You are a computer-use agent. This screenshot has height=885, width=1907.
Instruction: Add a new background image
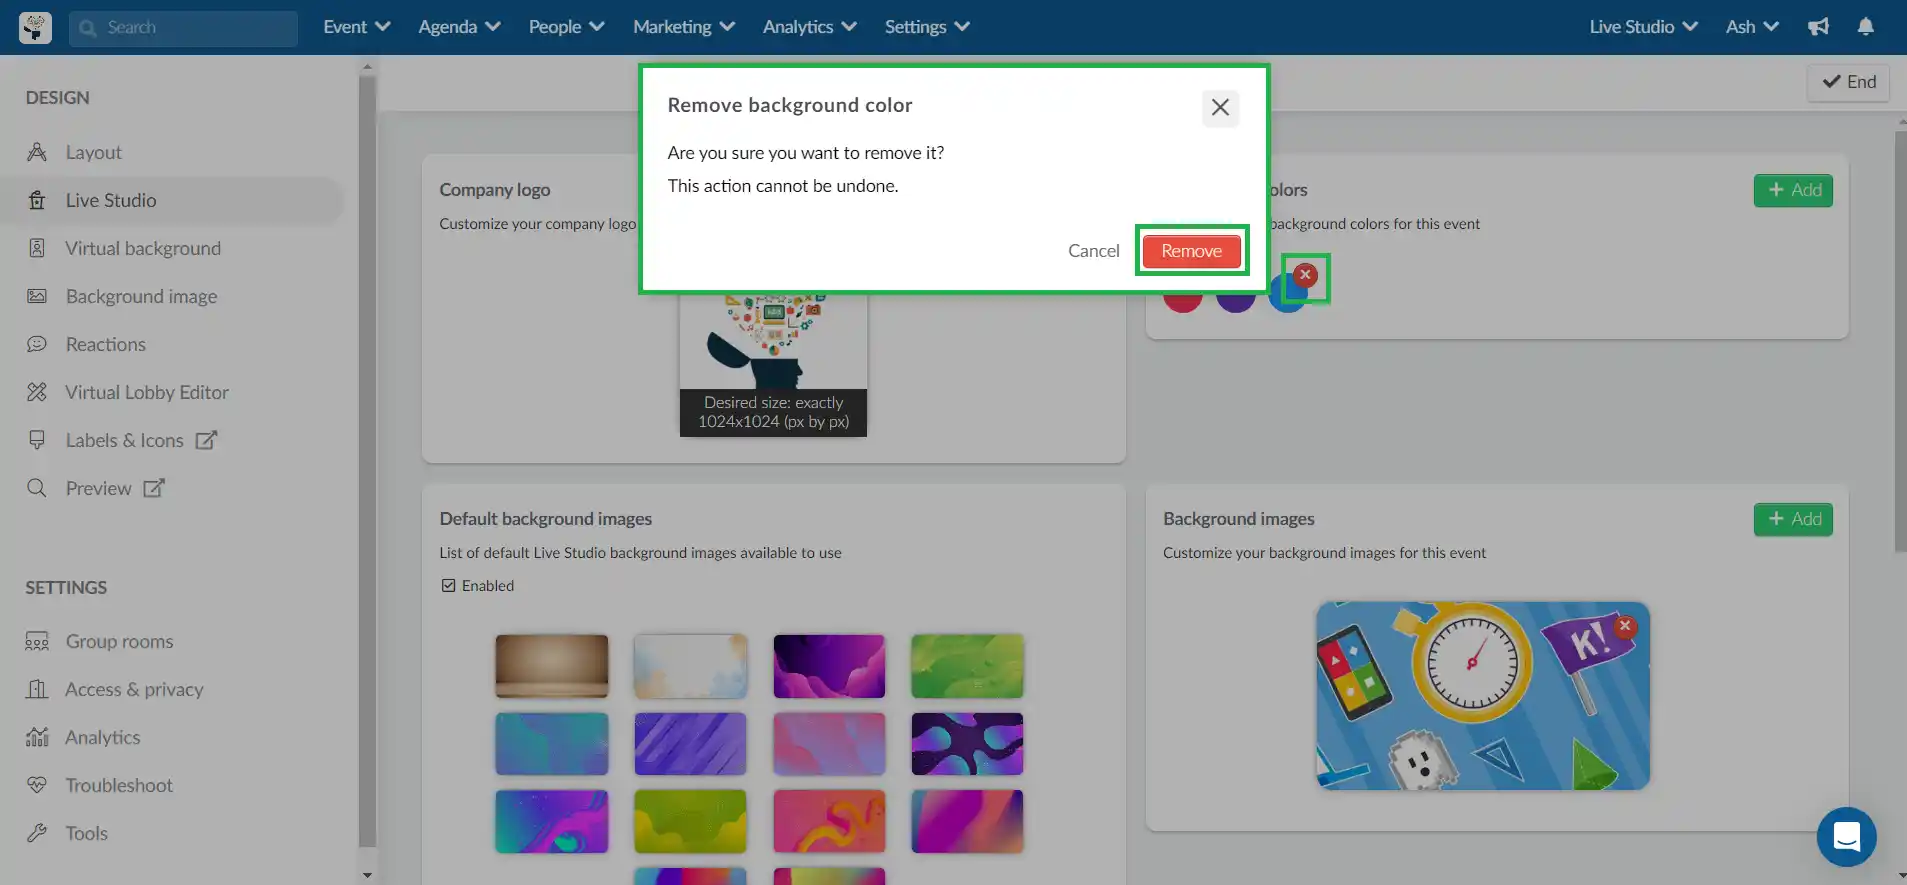(x=1793, y=519)
